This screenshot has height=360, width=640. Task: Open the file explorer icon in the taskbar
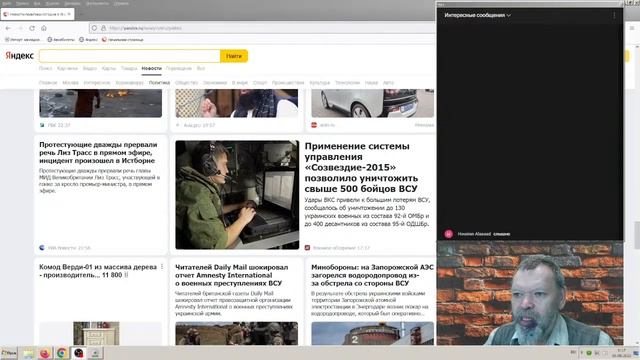point(28,353)
